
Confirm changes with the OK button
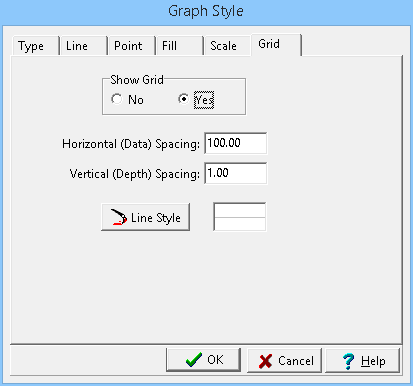pos(203,360)
